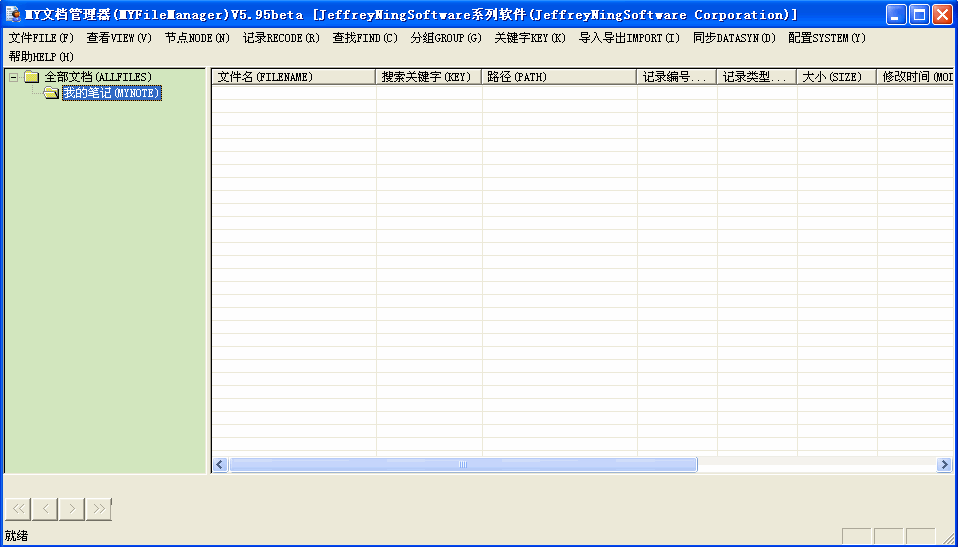The height and width of the screenshot is (547, 958).
Task: Click the app icon in the title bar
Action: pyautogui.click(x=13, y=14)
